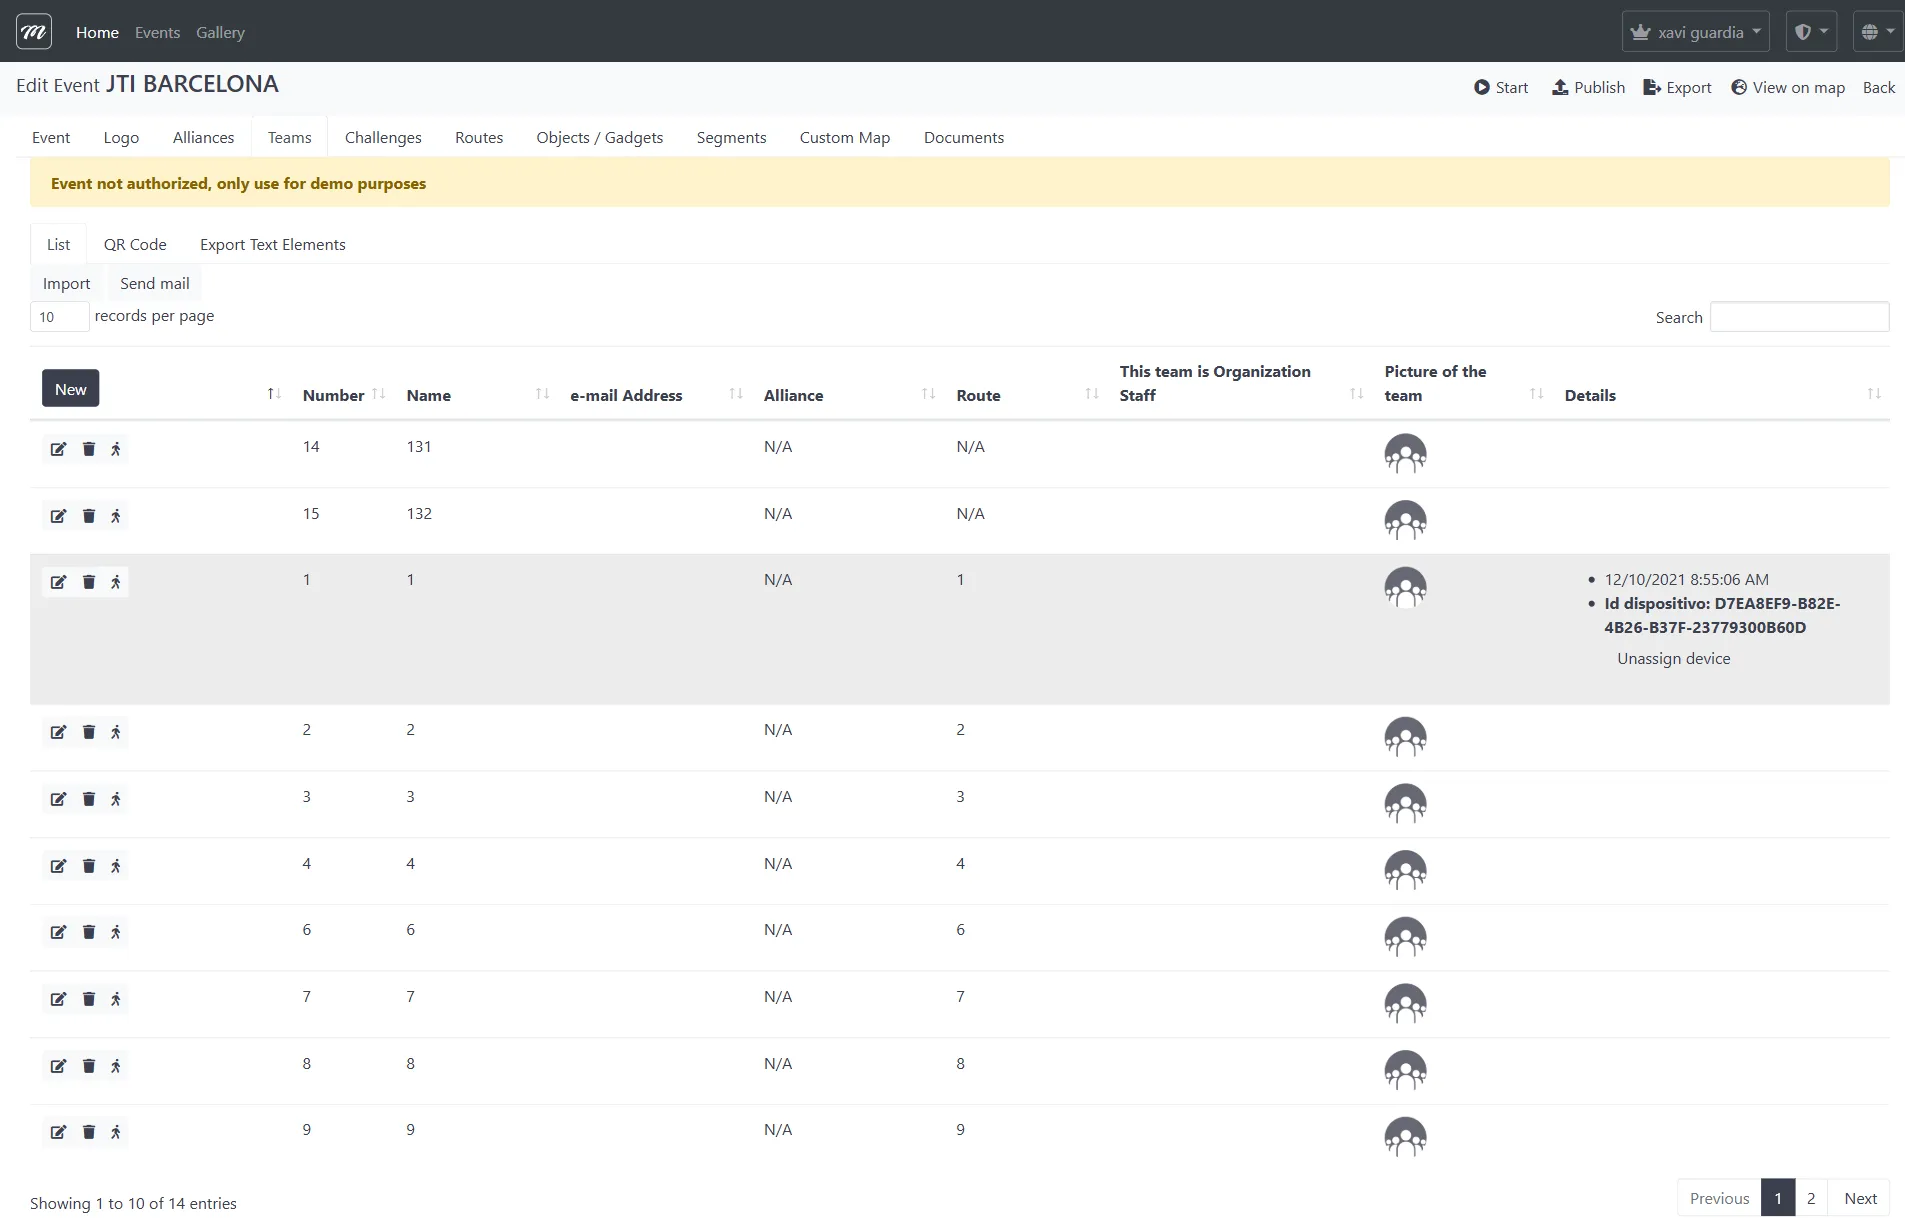The image size is (1905, 1218).
Task: Click the walking person icon for team 1
Action: [x=116, y=582]
